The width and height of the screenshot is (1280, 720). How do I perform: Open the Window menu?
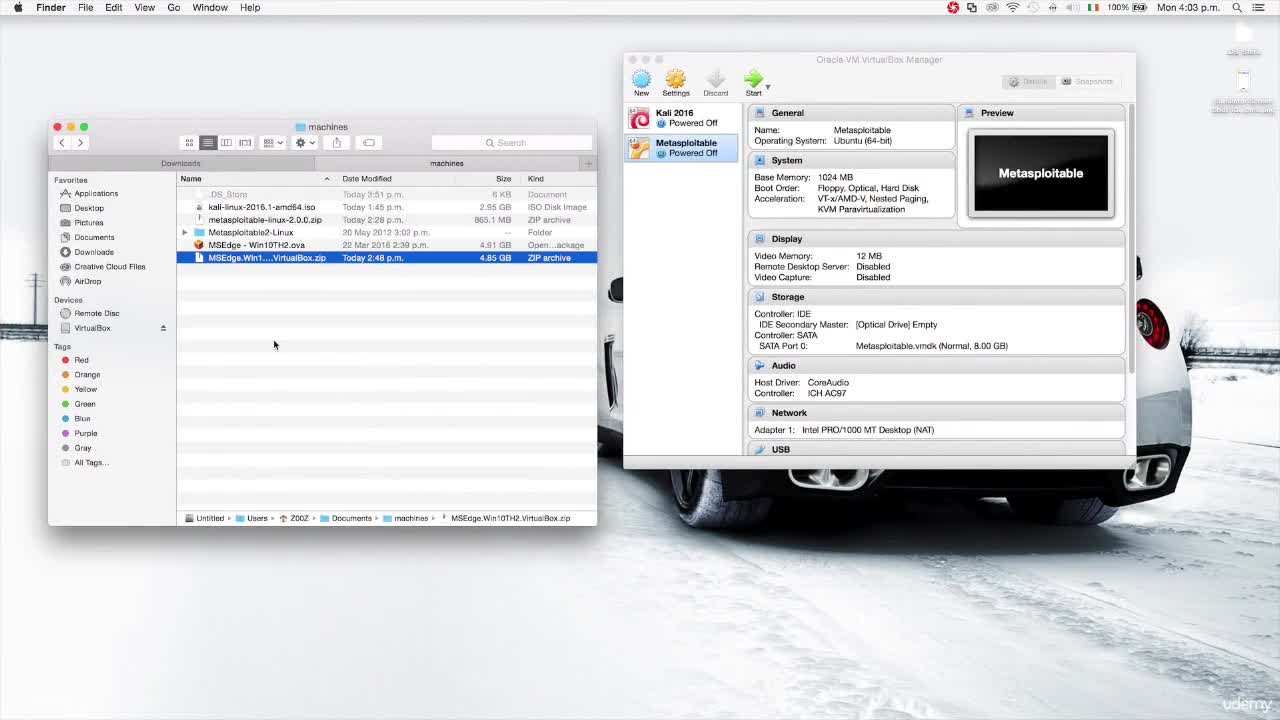pyautogui.click(x=210, y=7)
